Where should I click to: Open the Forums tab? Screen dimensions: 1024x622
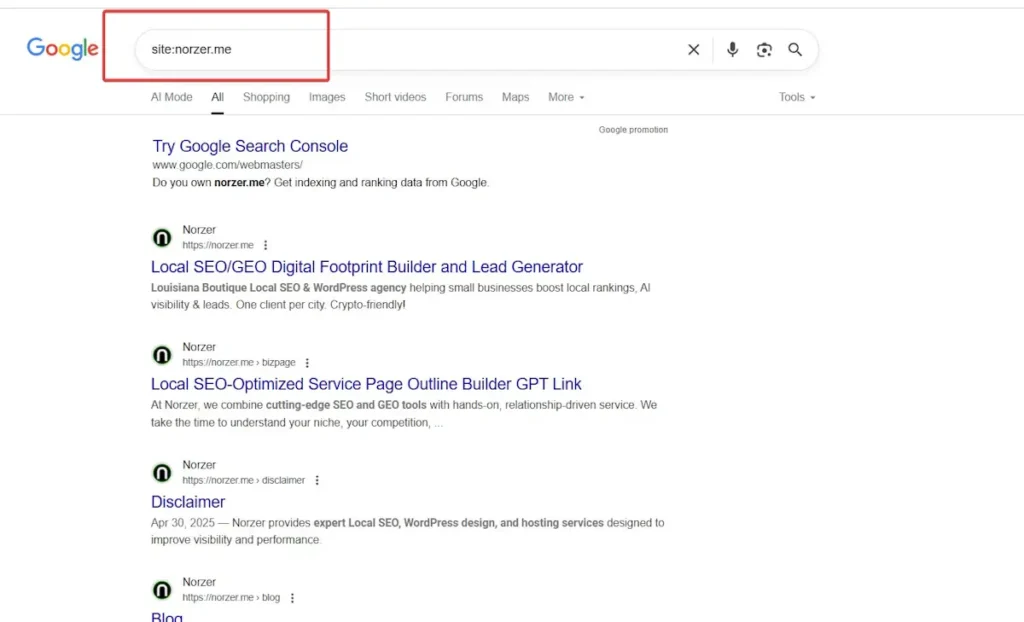coord(464,97)
